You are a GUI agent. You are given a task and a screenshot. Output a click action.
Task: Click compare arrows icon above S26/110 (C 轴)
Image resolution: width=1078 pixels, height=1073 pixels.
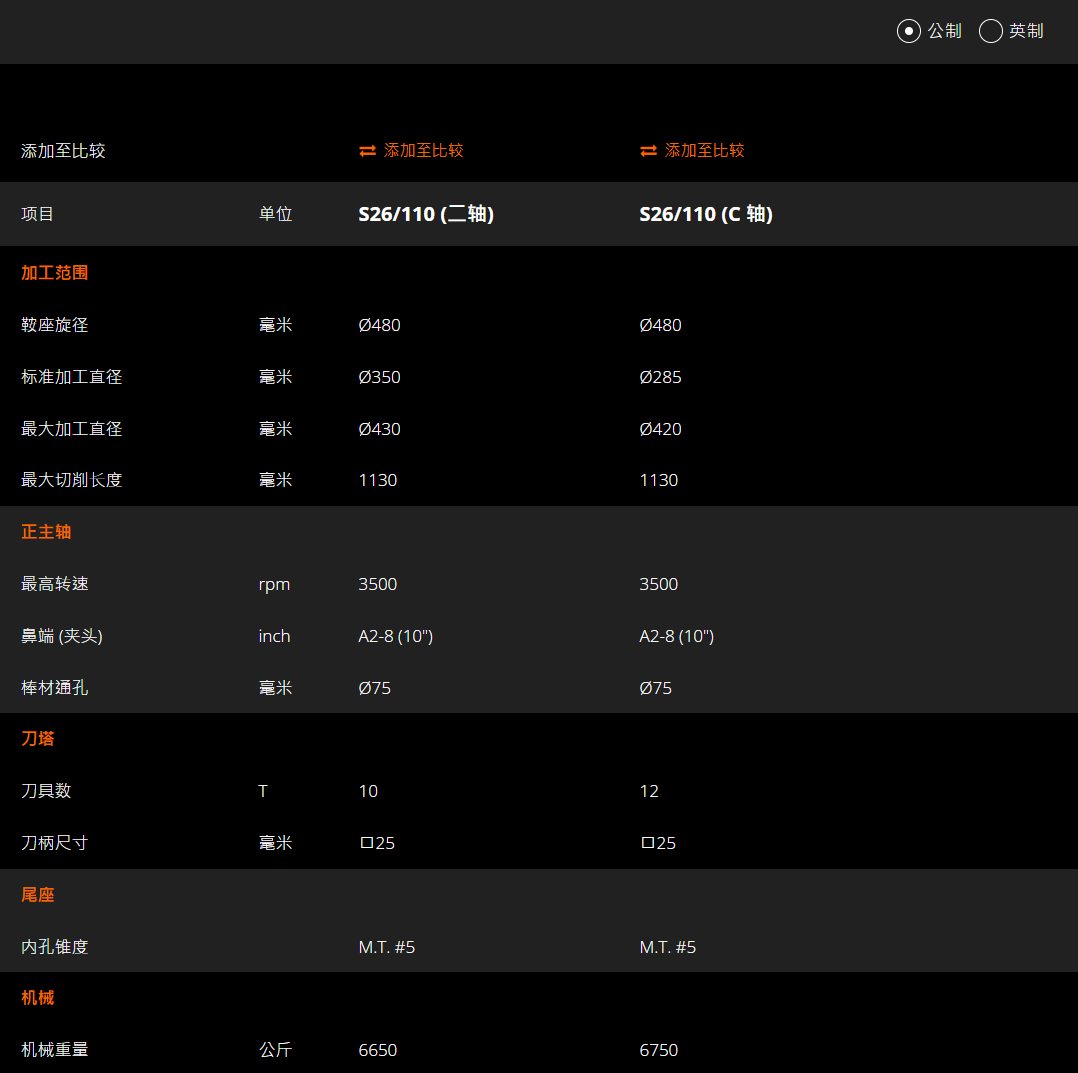[x=648, y=151]
